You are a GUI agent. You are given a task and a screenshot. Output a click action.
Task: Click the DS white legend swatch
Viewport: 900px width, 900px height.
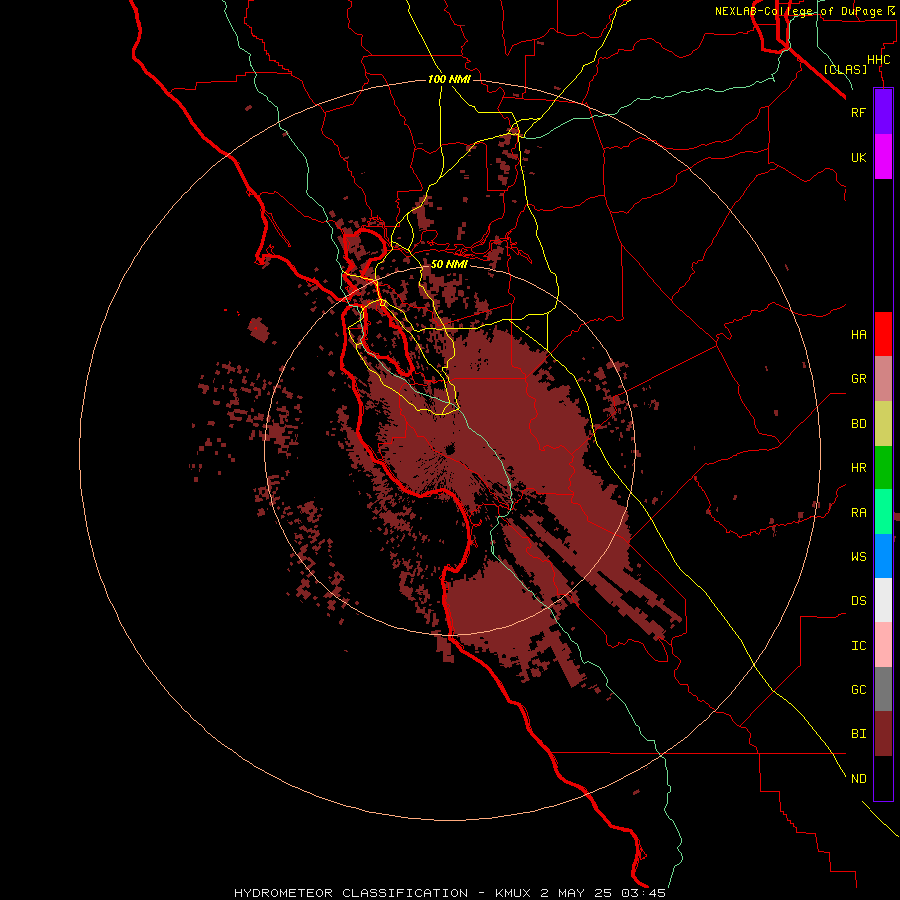[x=883, y=600]
